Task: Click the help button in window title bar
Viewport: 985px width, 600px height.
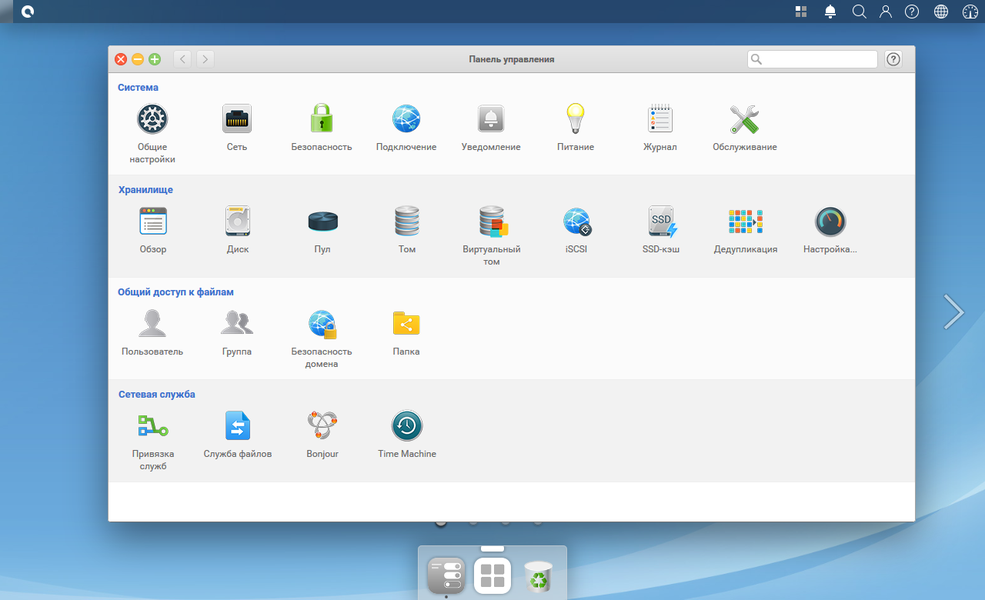Action: [x=893, y=59]
